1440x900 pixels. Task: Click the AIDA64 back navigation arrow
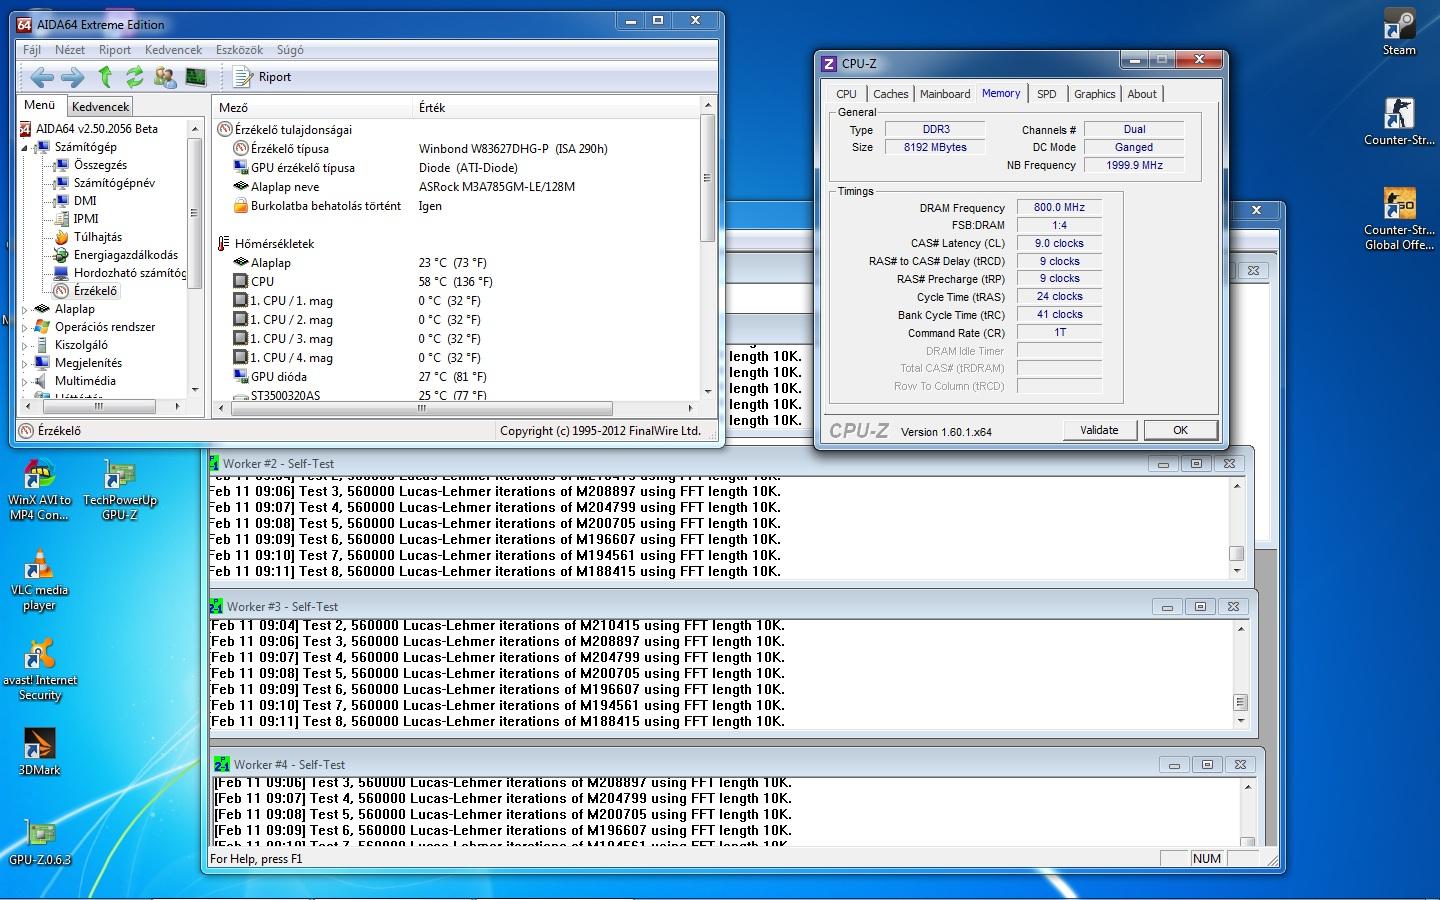click(41, 77)
